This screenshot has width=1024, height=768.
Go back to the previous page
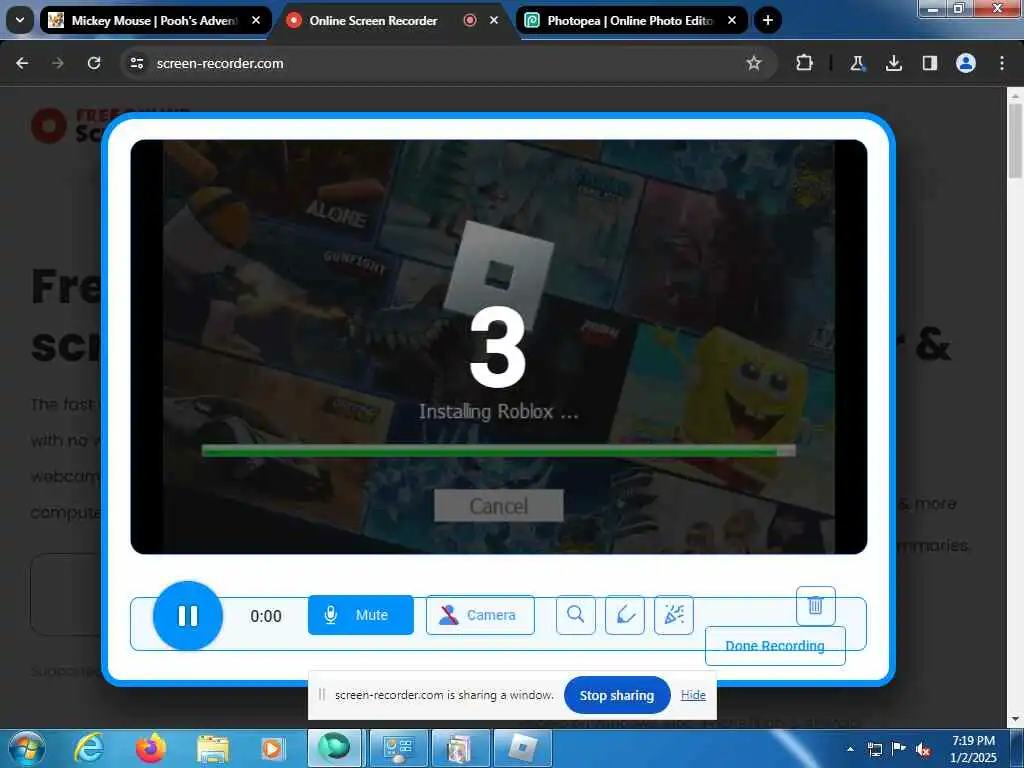[x=22, y=63]
